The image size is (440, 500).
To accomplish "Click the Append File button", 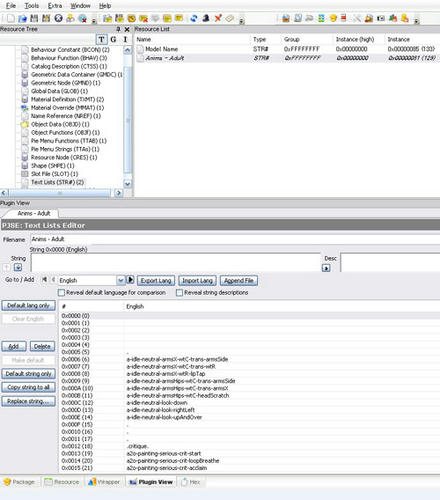I will 239,280.
